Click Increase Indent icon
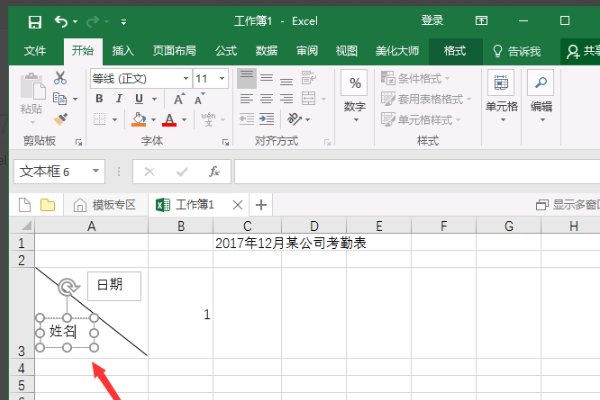 267,119
